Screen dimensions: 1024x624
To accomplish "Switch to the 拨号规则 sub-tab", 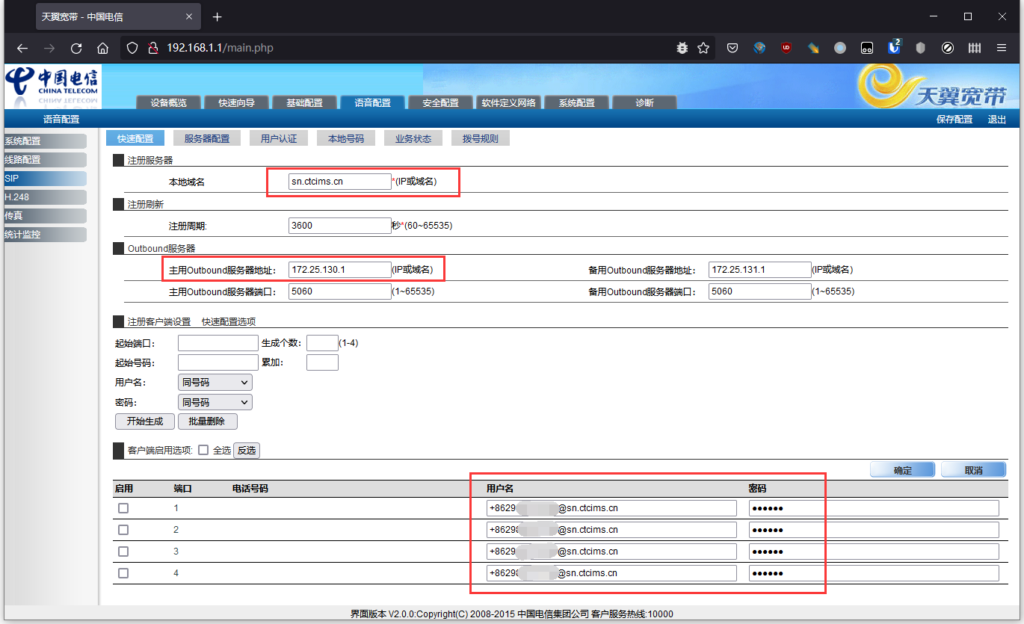I will (x=481, y=138).
